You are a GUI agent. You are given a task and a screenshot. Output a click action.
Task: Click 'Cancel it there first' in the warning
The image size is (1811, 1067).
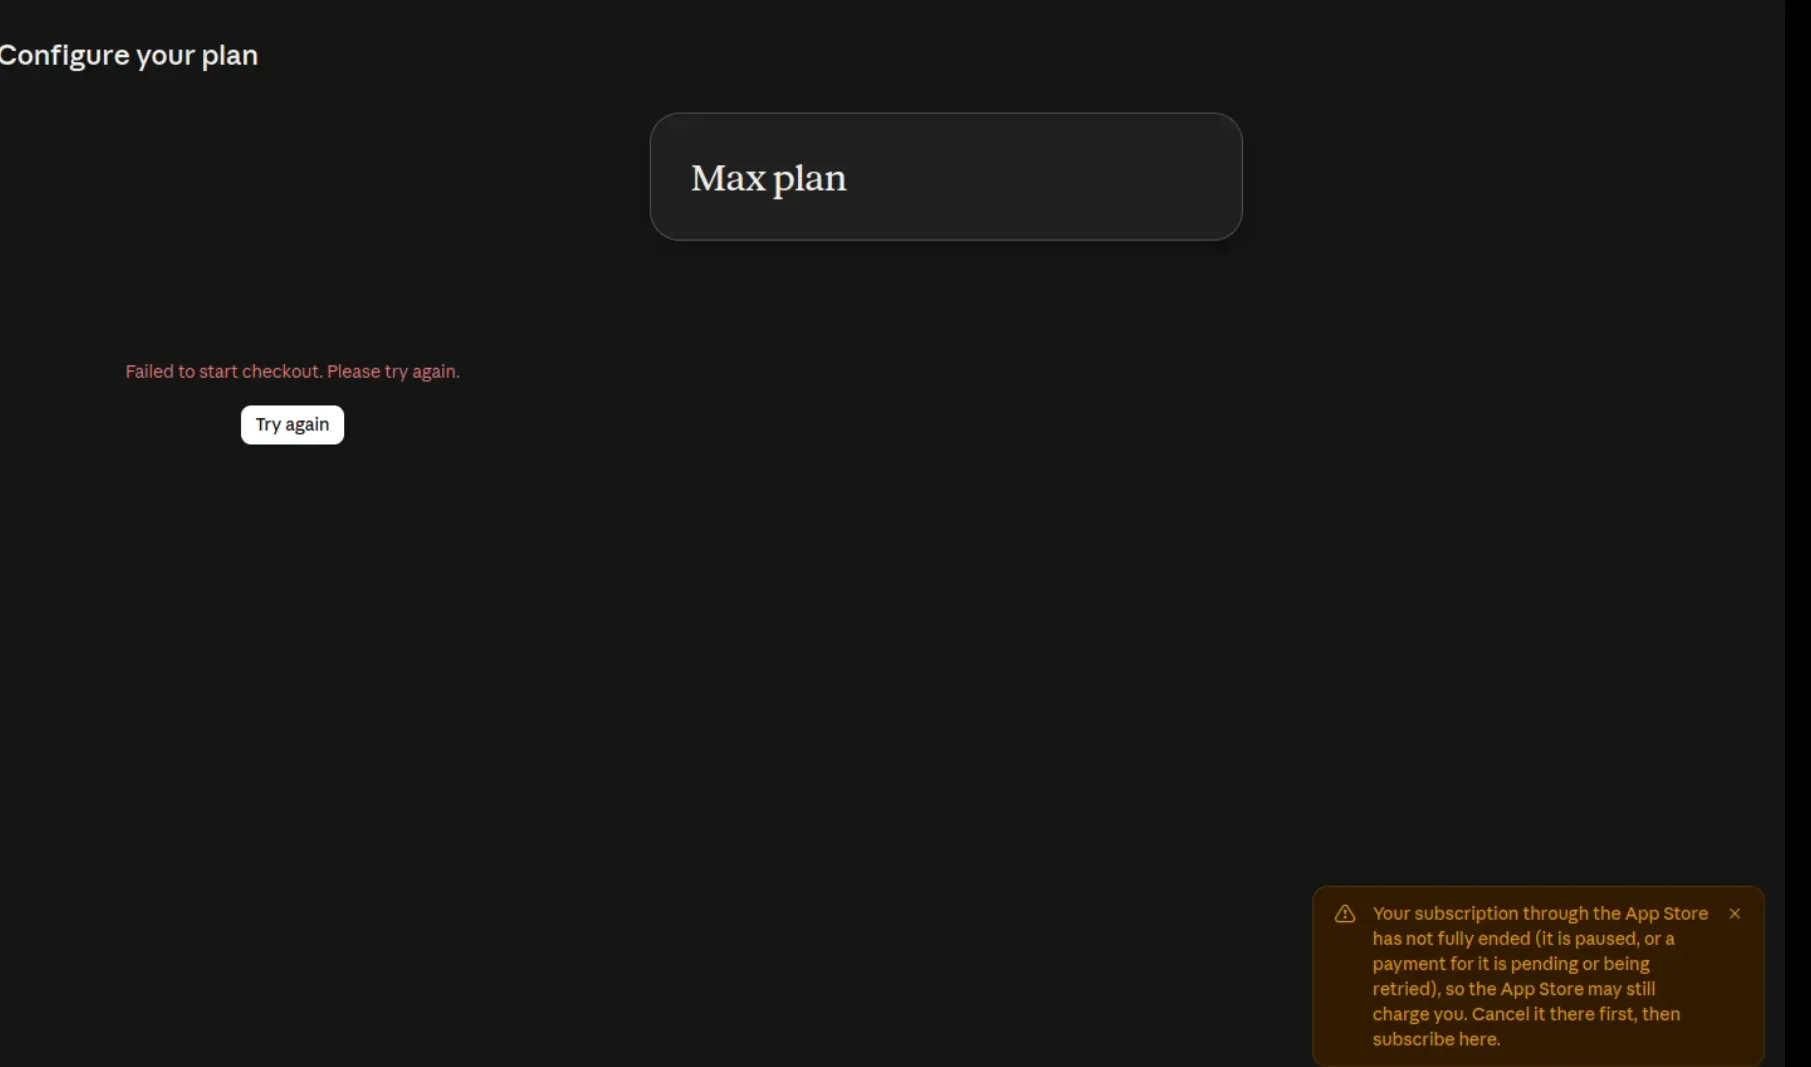1553,1014
